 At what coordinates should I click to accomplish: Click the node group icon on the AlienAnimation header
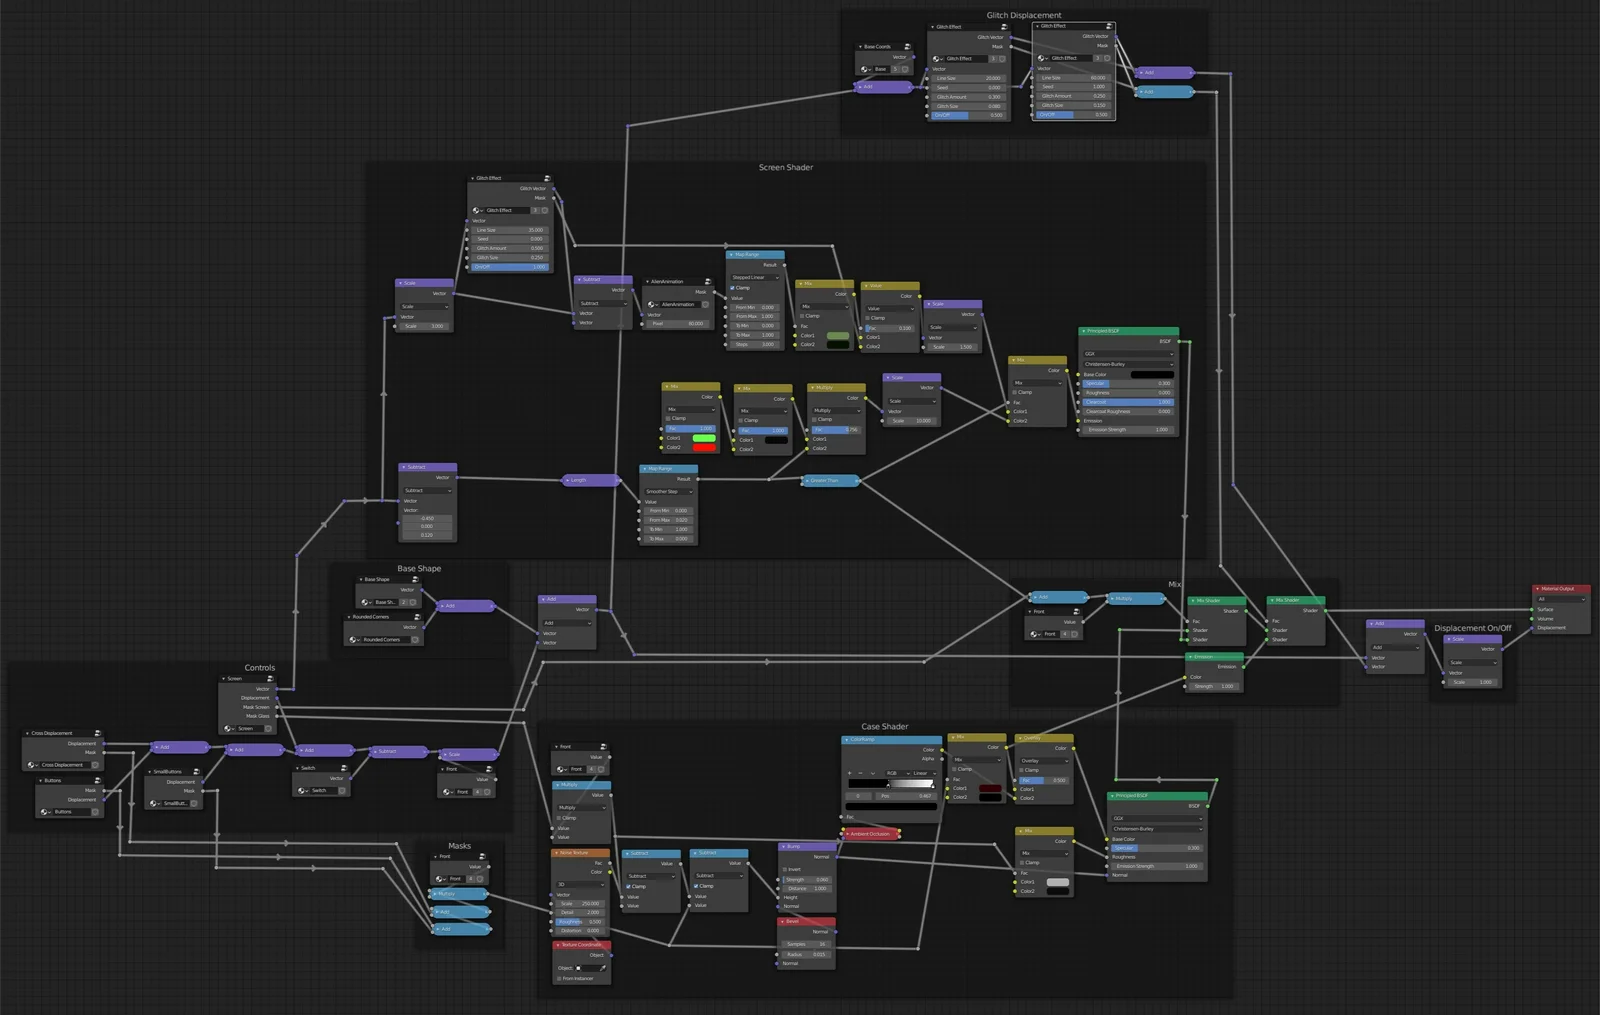click(x=706, y=281)
